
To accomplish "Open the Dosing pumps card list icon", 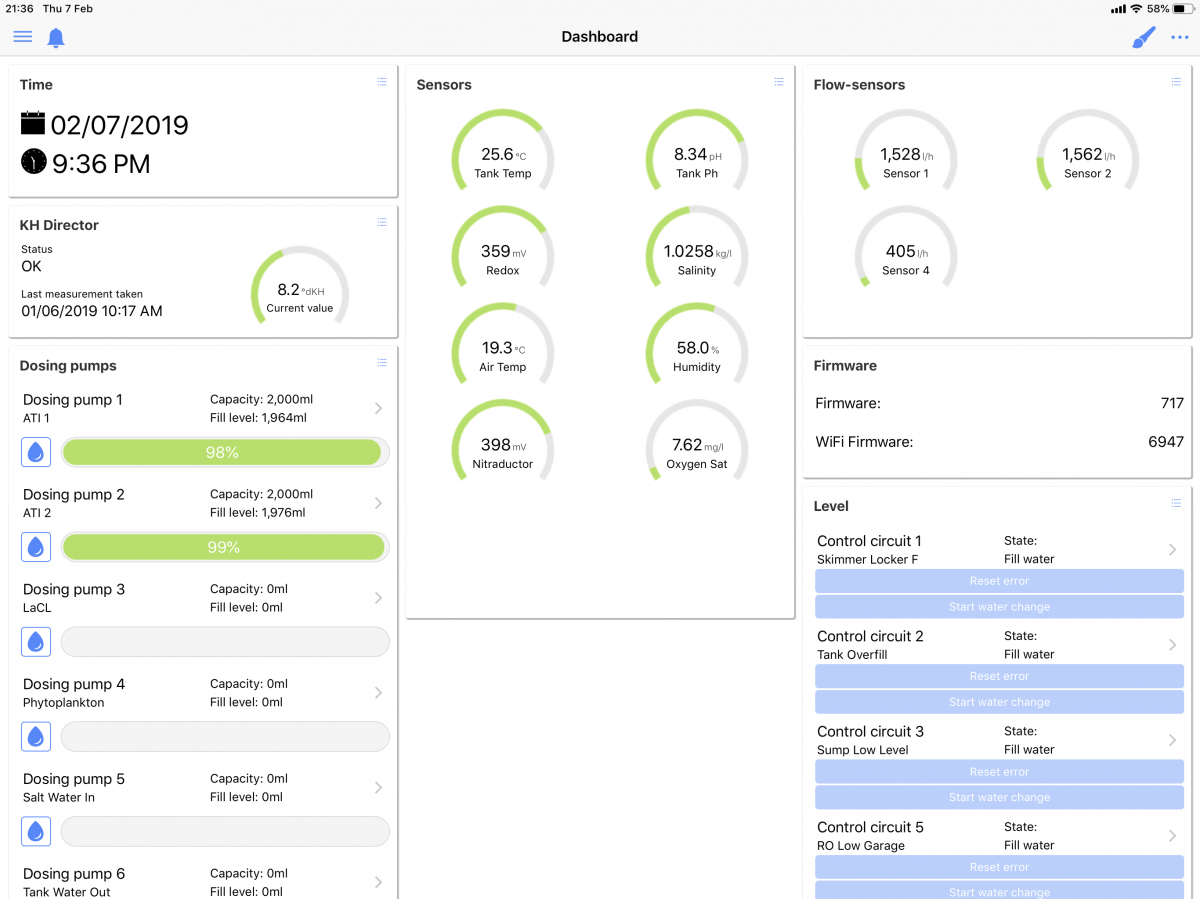I will click(382, 363).
